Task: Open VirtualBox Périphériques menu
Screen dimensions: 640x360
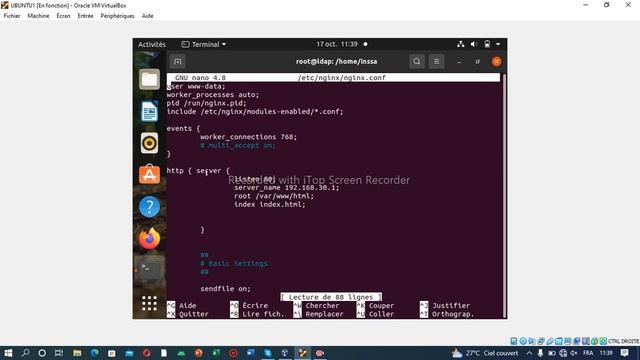Action: pyautogui.click(x=118, y=16)
